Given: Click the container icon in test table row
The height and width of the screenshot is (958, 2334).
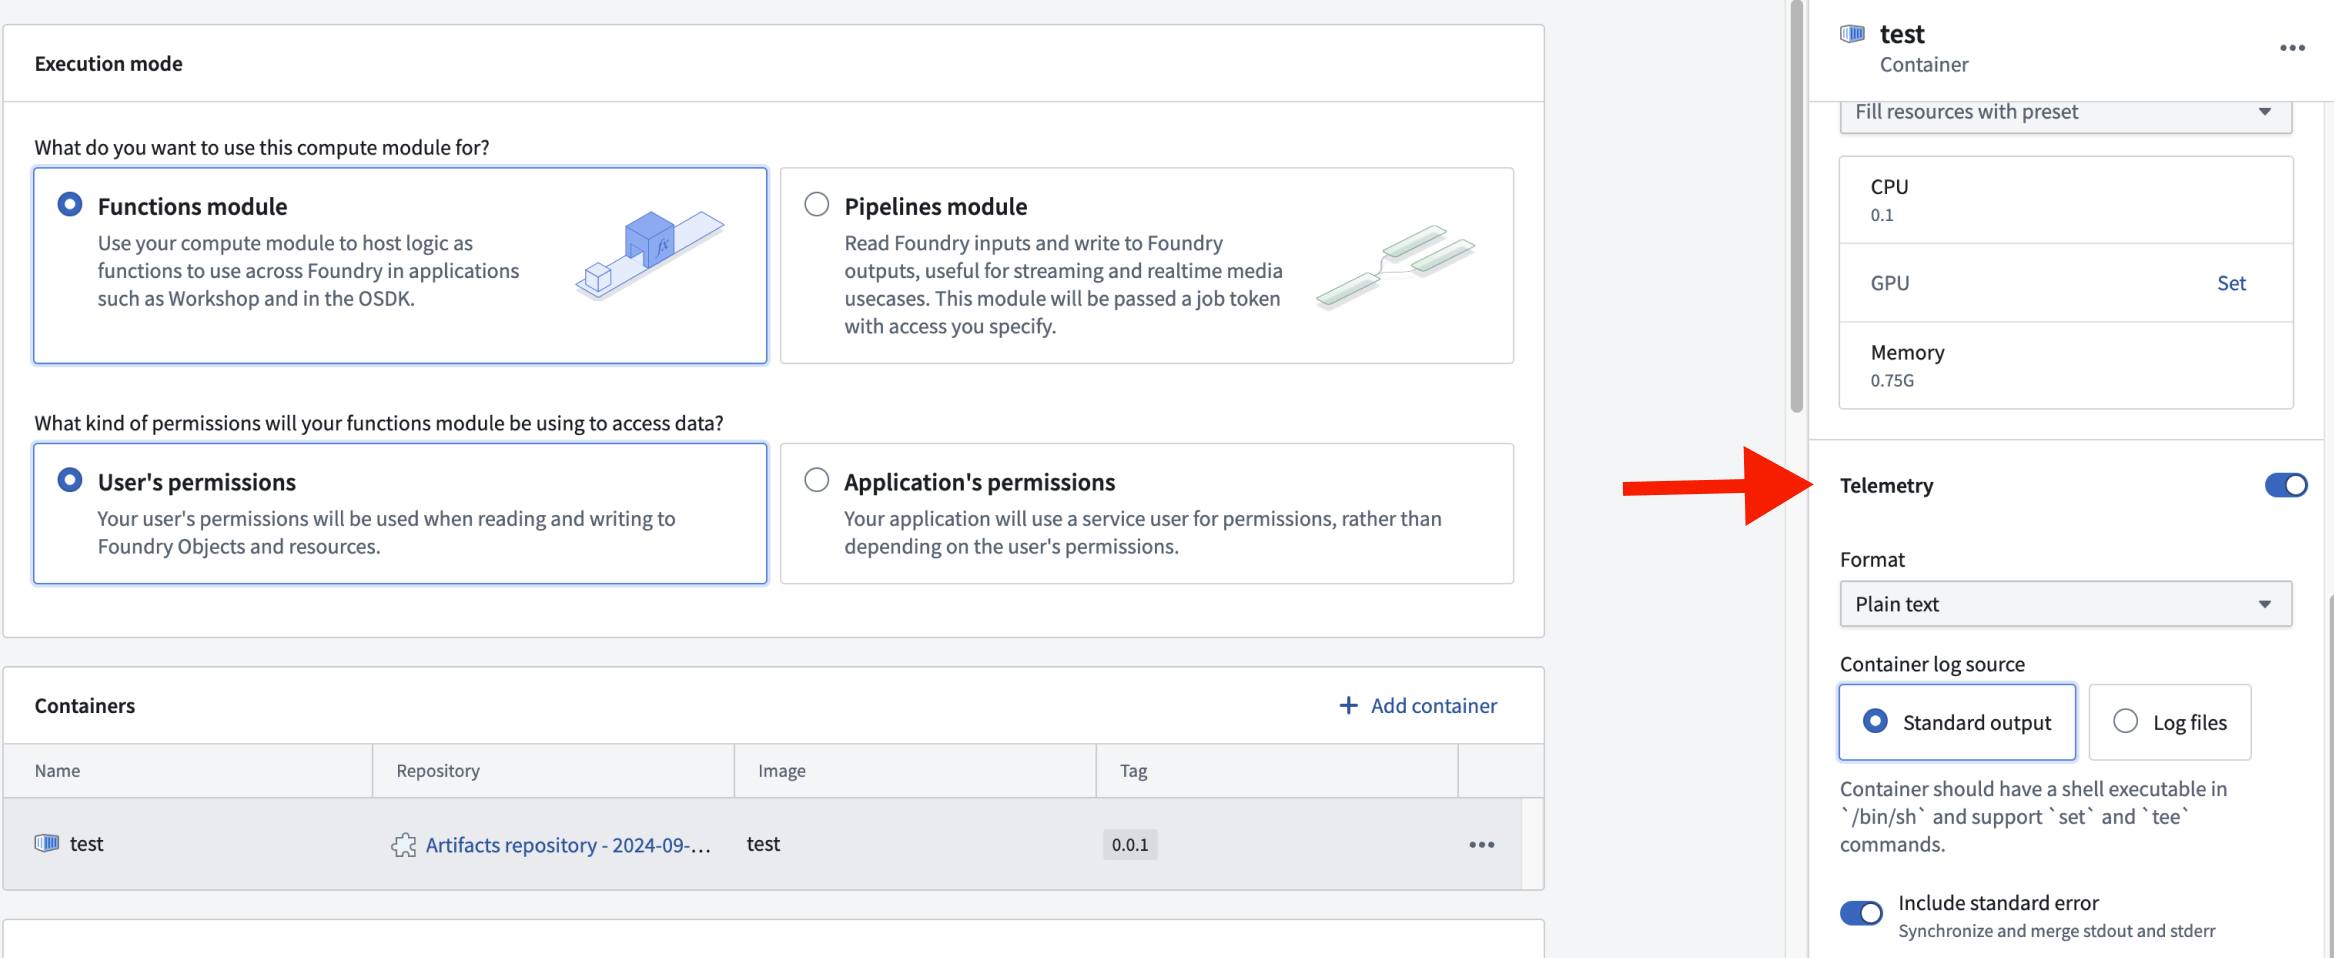Looking at the screenshot, I should click(x=47, y=843).
